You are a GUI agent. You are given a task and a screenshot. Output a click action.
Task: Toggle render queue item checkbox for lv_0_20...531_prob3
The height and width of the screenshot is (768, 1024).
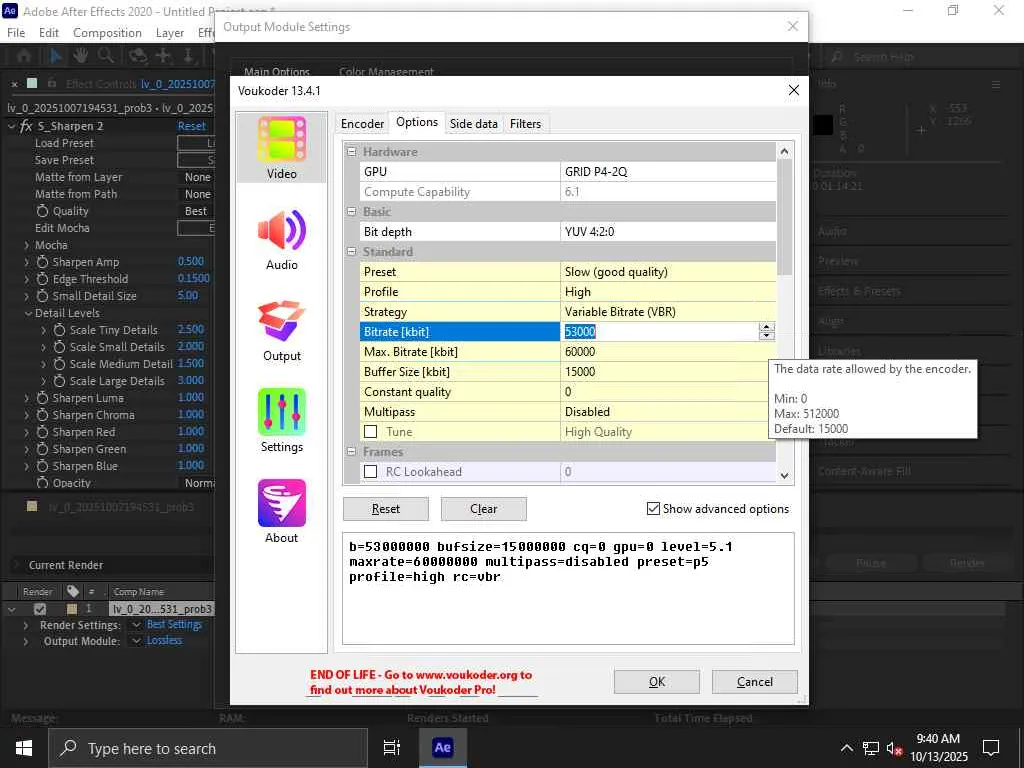(40, 609)
